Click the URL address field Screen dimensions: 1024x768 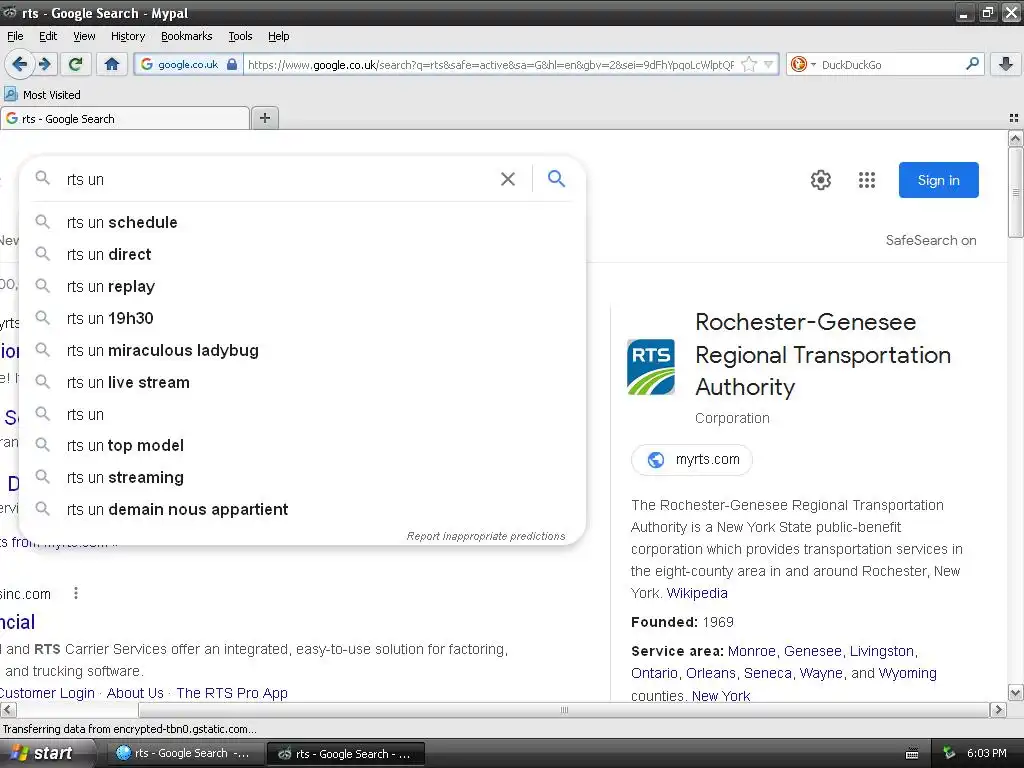point(491,64)
